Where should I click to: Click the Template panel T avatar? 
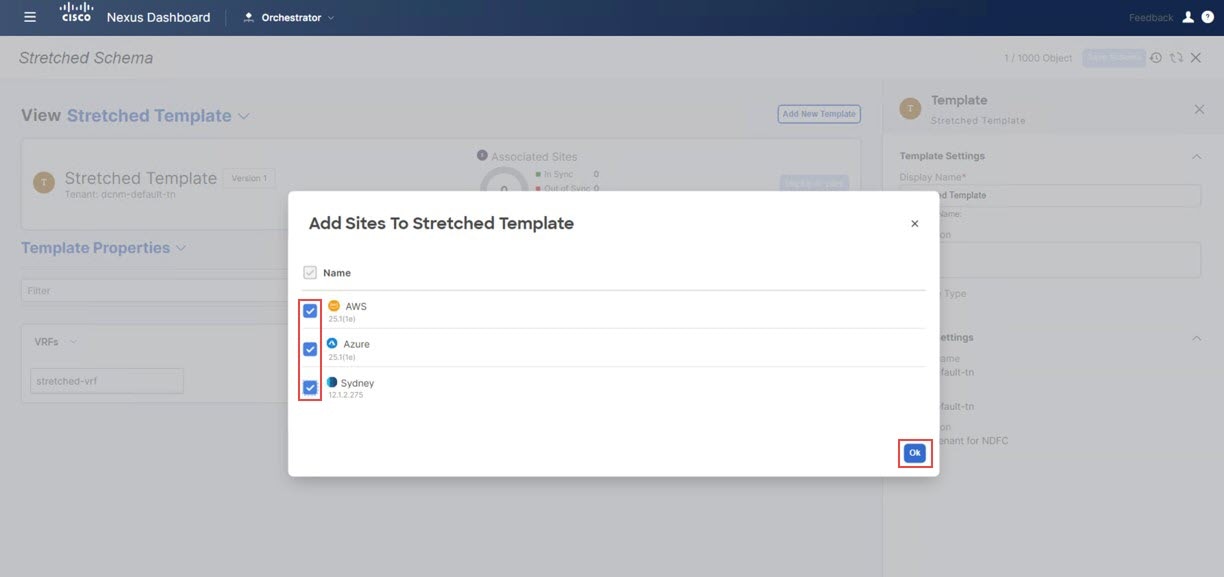[x=910, y=109]
